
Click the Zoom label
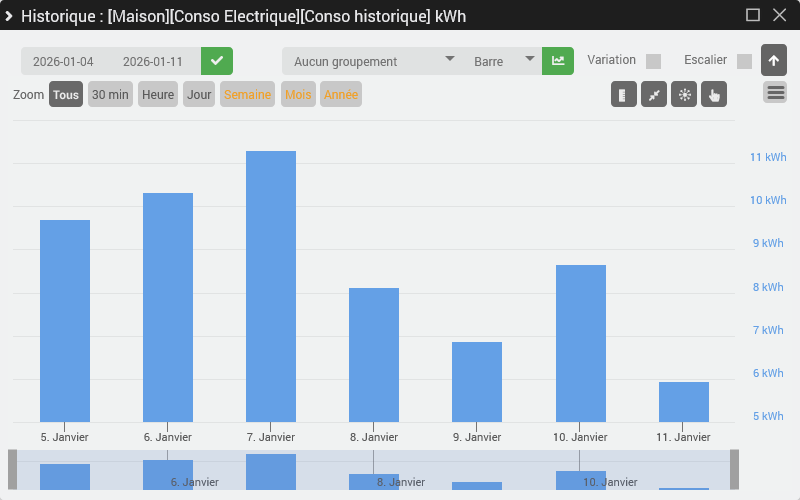pyautogui.click(x=29, y=95)
